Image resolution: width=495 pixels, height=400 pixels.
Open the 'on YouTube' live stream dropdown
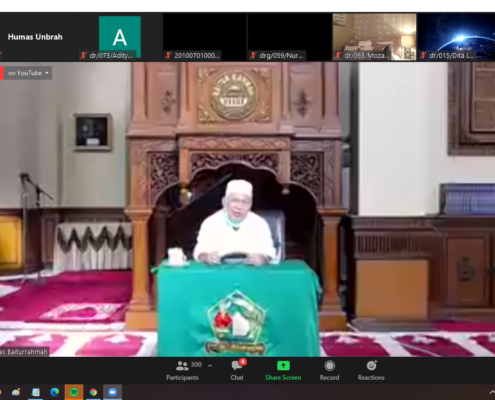28,73
